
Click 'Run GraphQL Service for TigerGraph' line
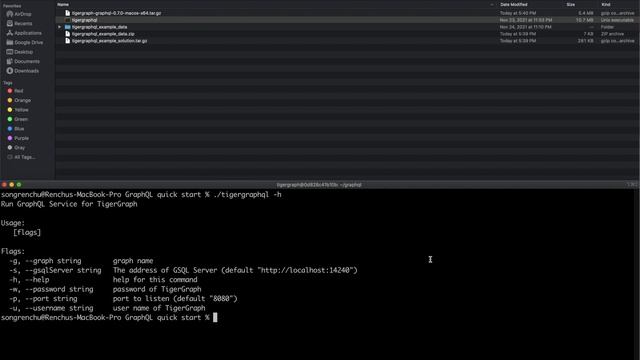(x=69, y=204)
